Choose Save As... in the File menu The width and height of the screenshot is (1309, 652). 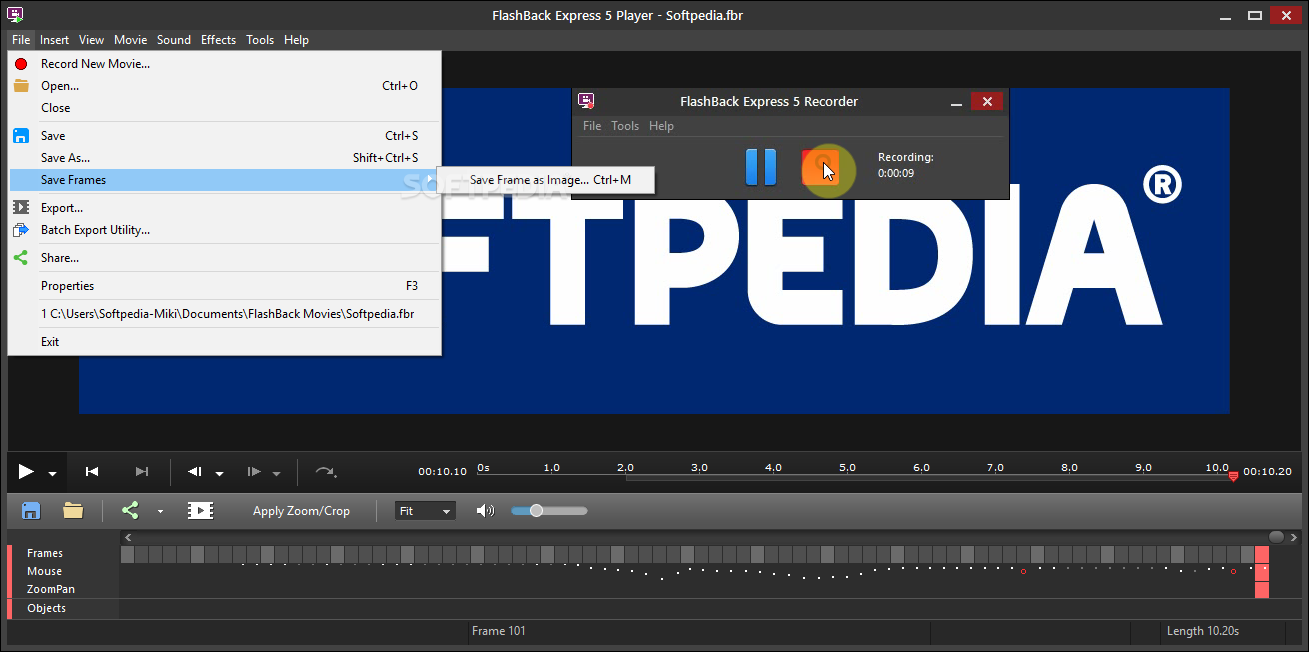point(224,158)
